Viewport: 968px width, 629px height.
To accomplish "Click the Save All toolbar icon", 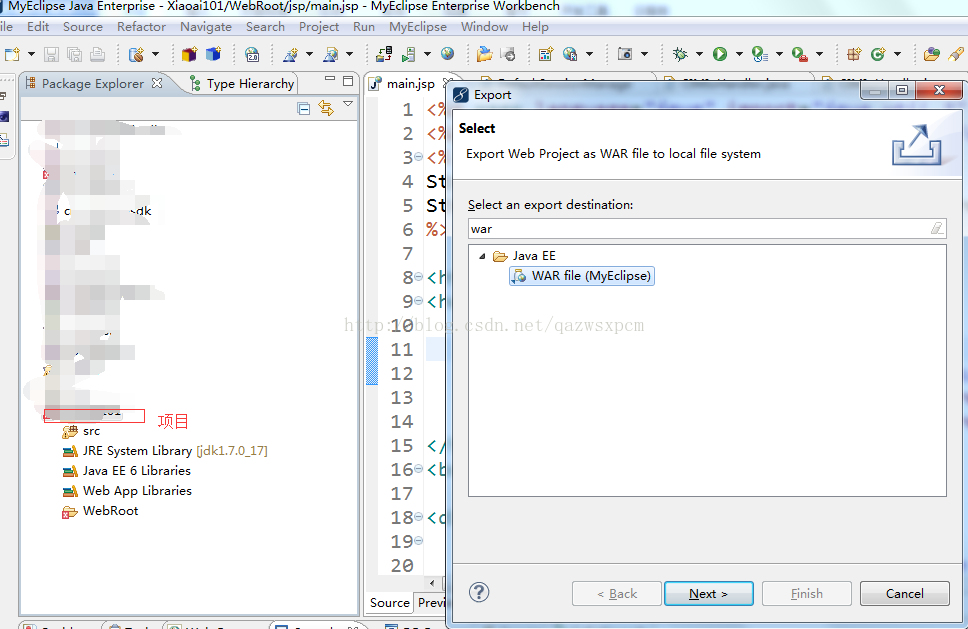I will (x=75, y=54).
